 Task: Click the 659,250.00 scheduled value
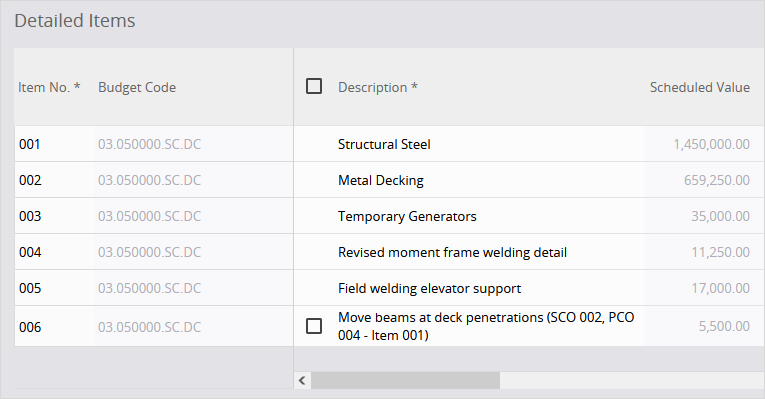pyautogui.click(x=717, y=180)
